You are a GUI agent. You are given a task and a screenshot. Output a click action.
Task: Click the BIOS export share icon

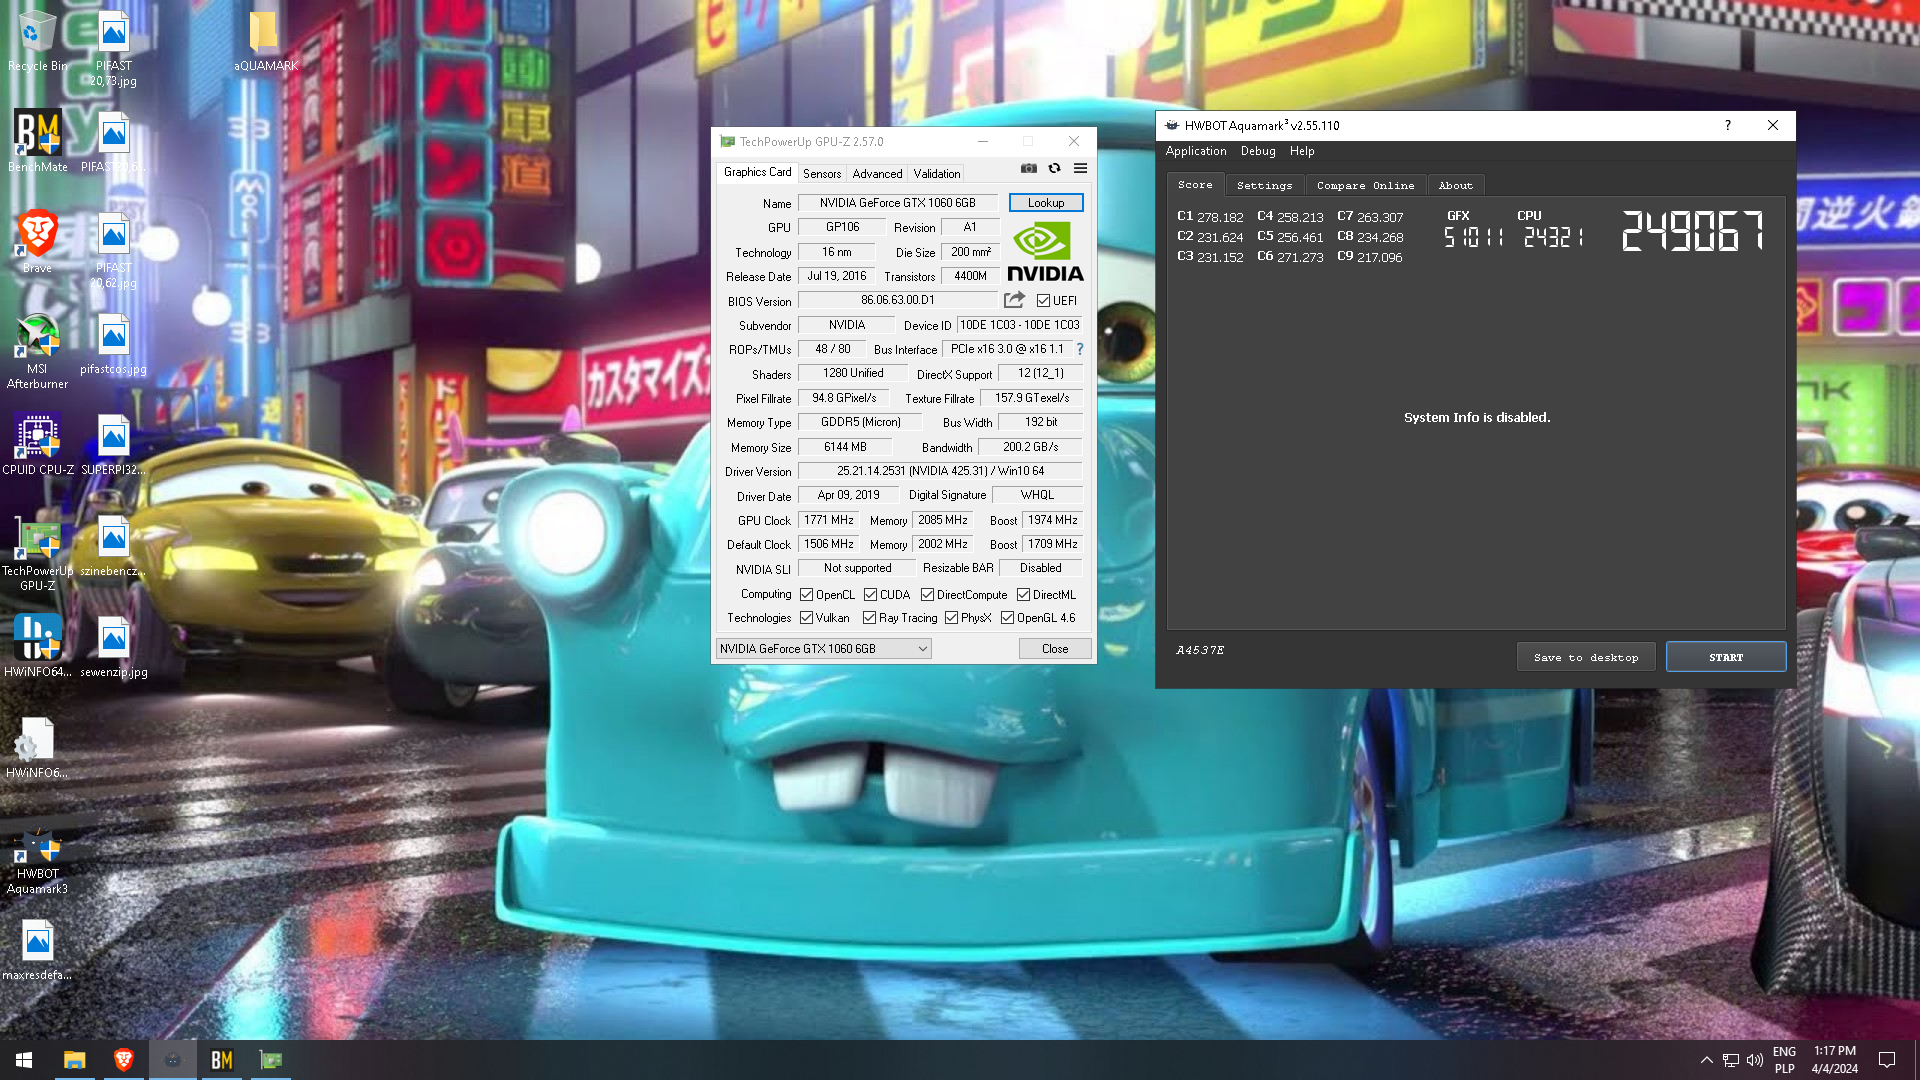pos(1014,300)
